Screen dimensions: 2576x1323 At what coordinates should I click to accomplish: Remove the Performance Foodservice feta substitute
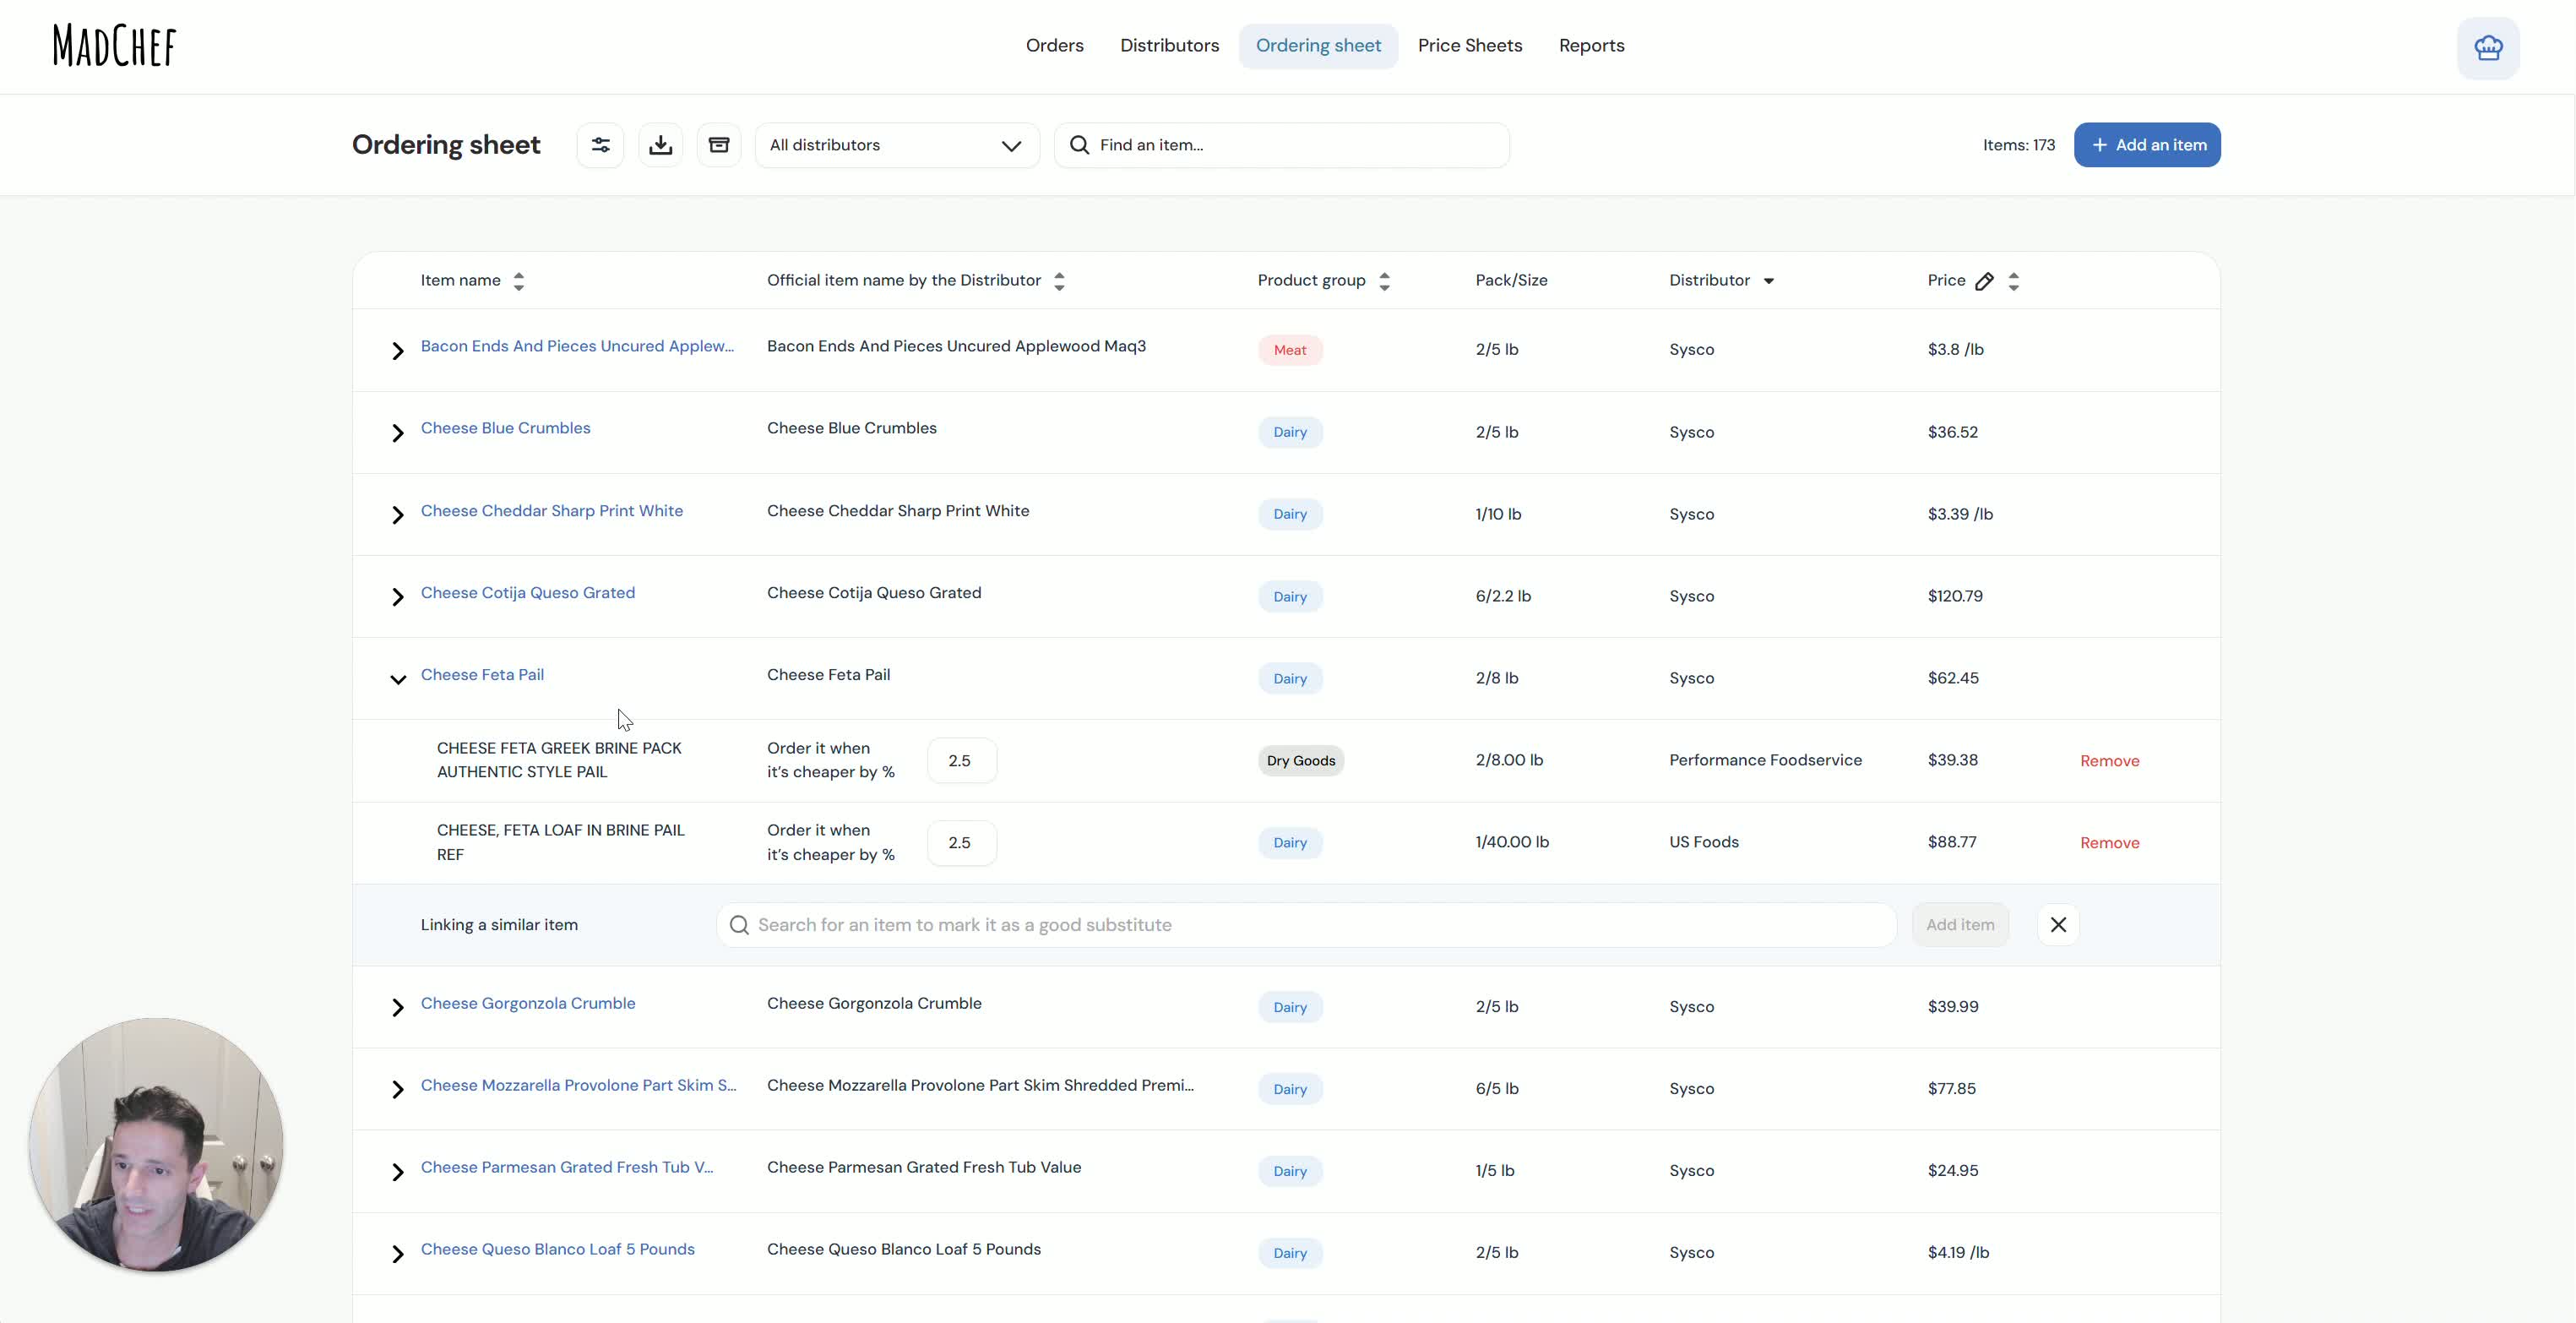click(2109, 761)
